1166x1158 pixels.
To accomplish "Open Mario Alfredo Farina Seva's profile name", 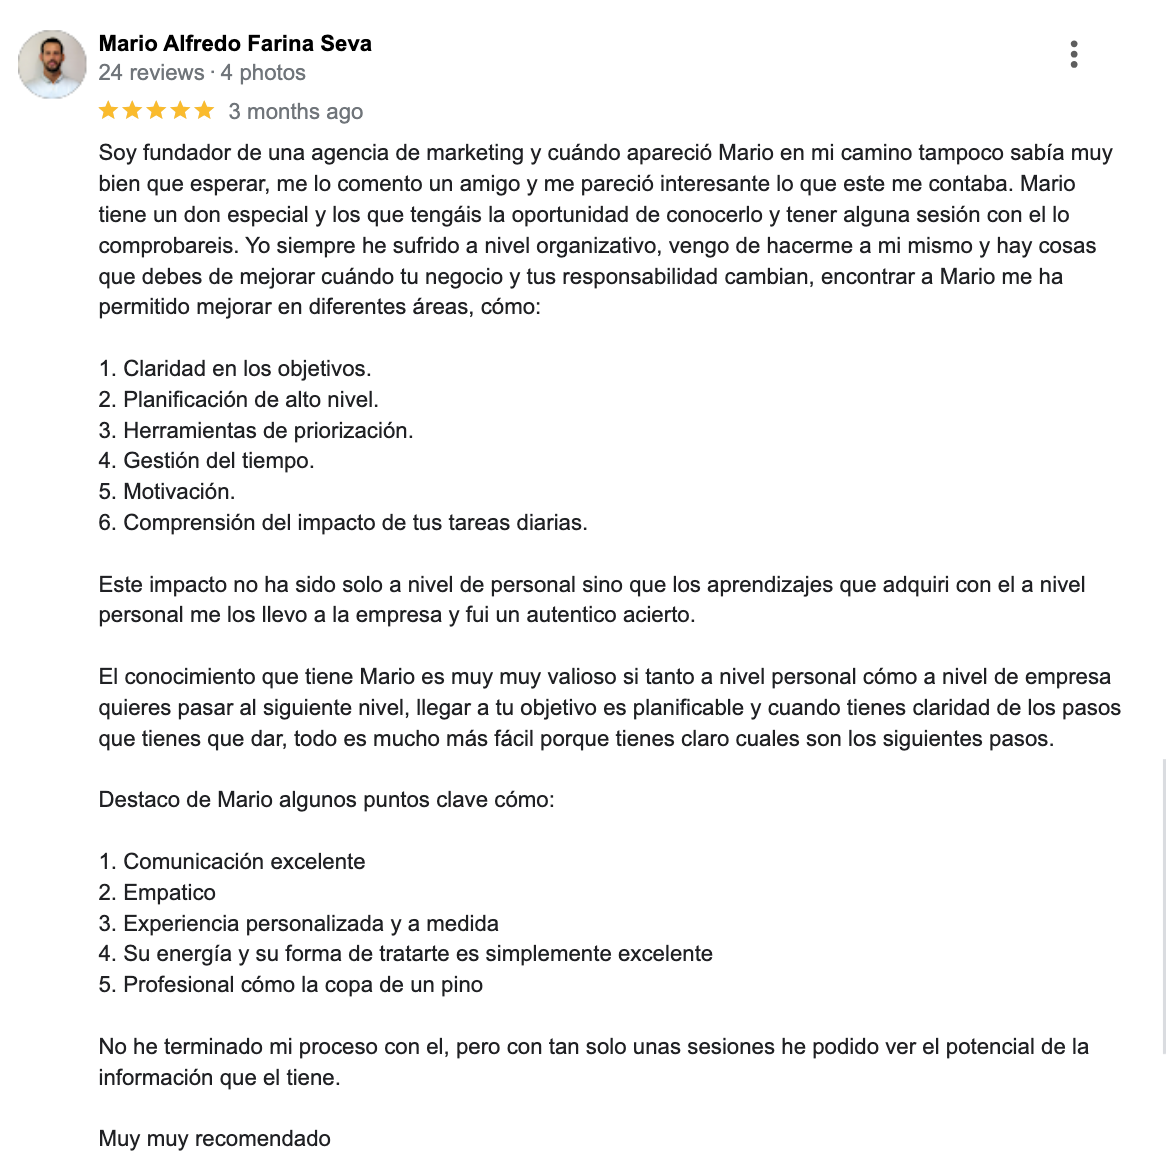I will pyautogui.click(x=235, y=43).
